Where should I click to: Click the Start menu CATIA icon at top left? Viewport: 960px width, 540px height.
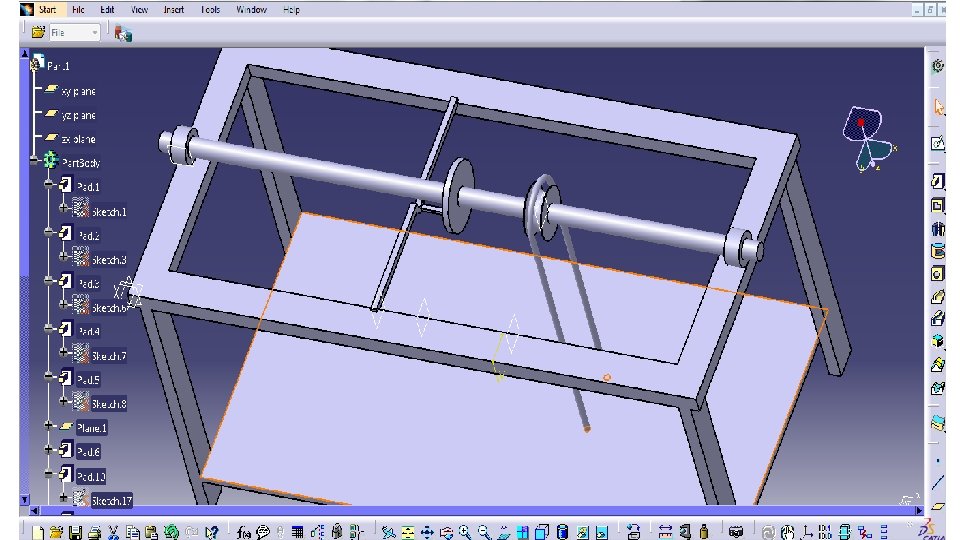(26, 9)
